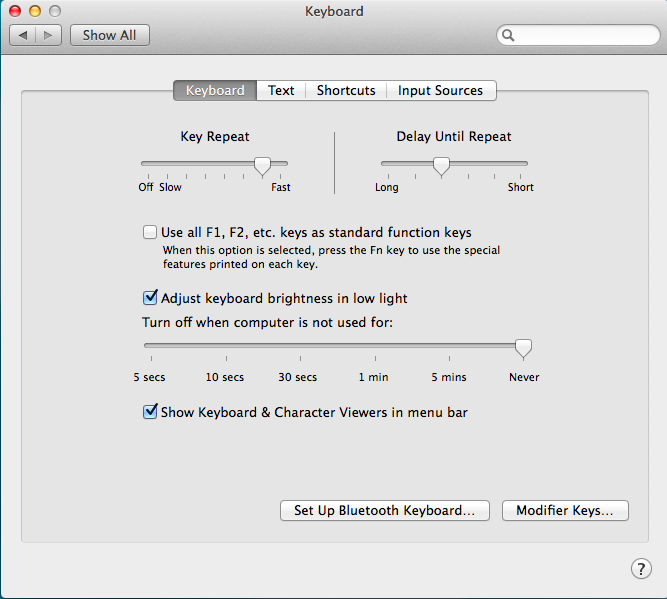
Task: Click the back navigation arrow
Action: point(23,35)
